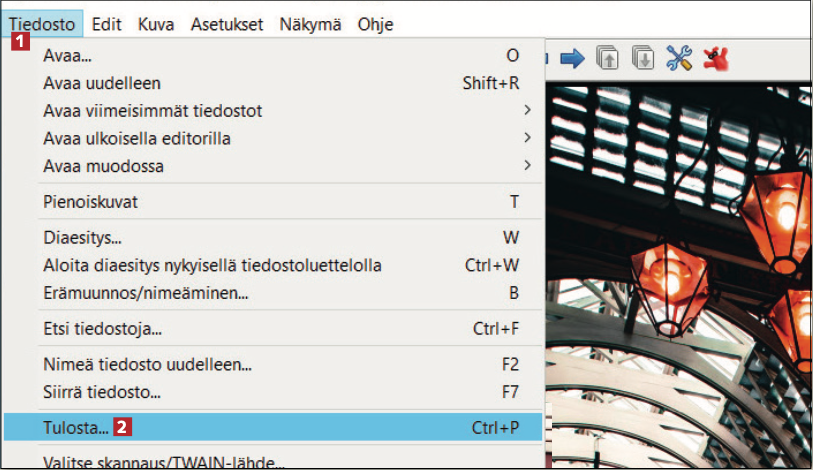The height and width of the screenshot is (470, 813).
Task: Go to next image with blue arrow
Action: point(572,58)
